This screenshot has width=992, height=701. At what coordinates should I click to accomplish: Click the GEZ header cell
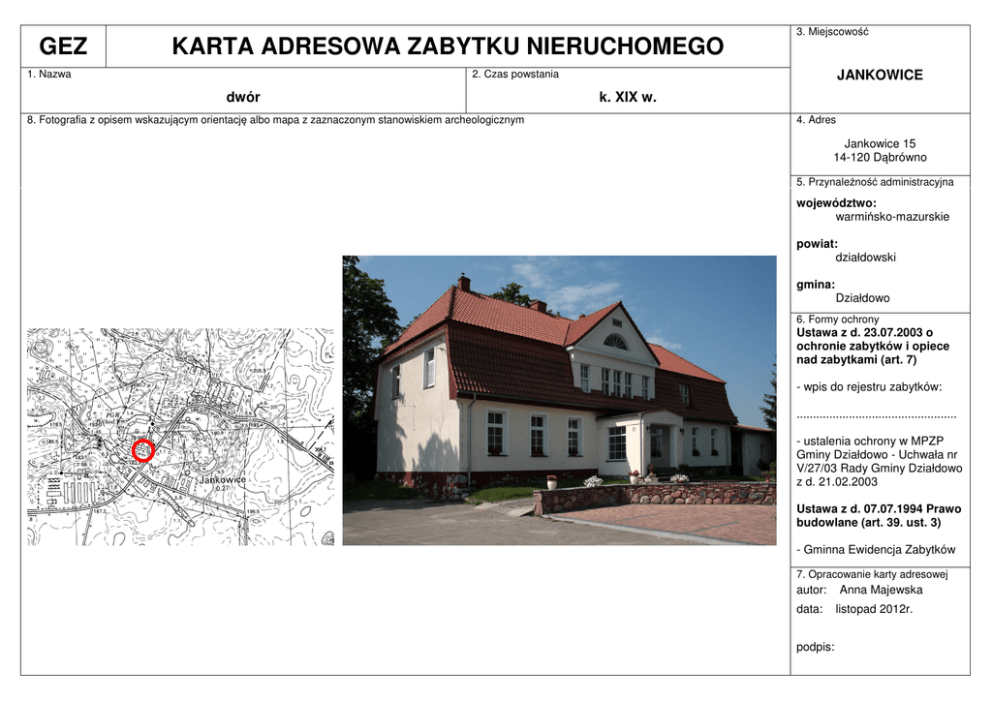(x=63, y=47)
